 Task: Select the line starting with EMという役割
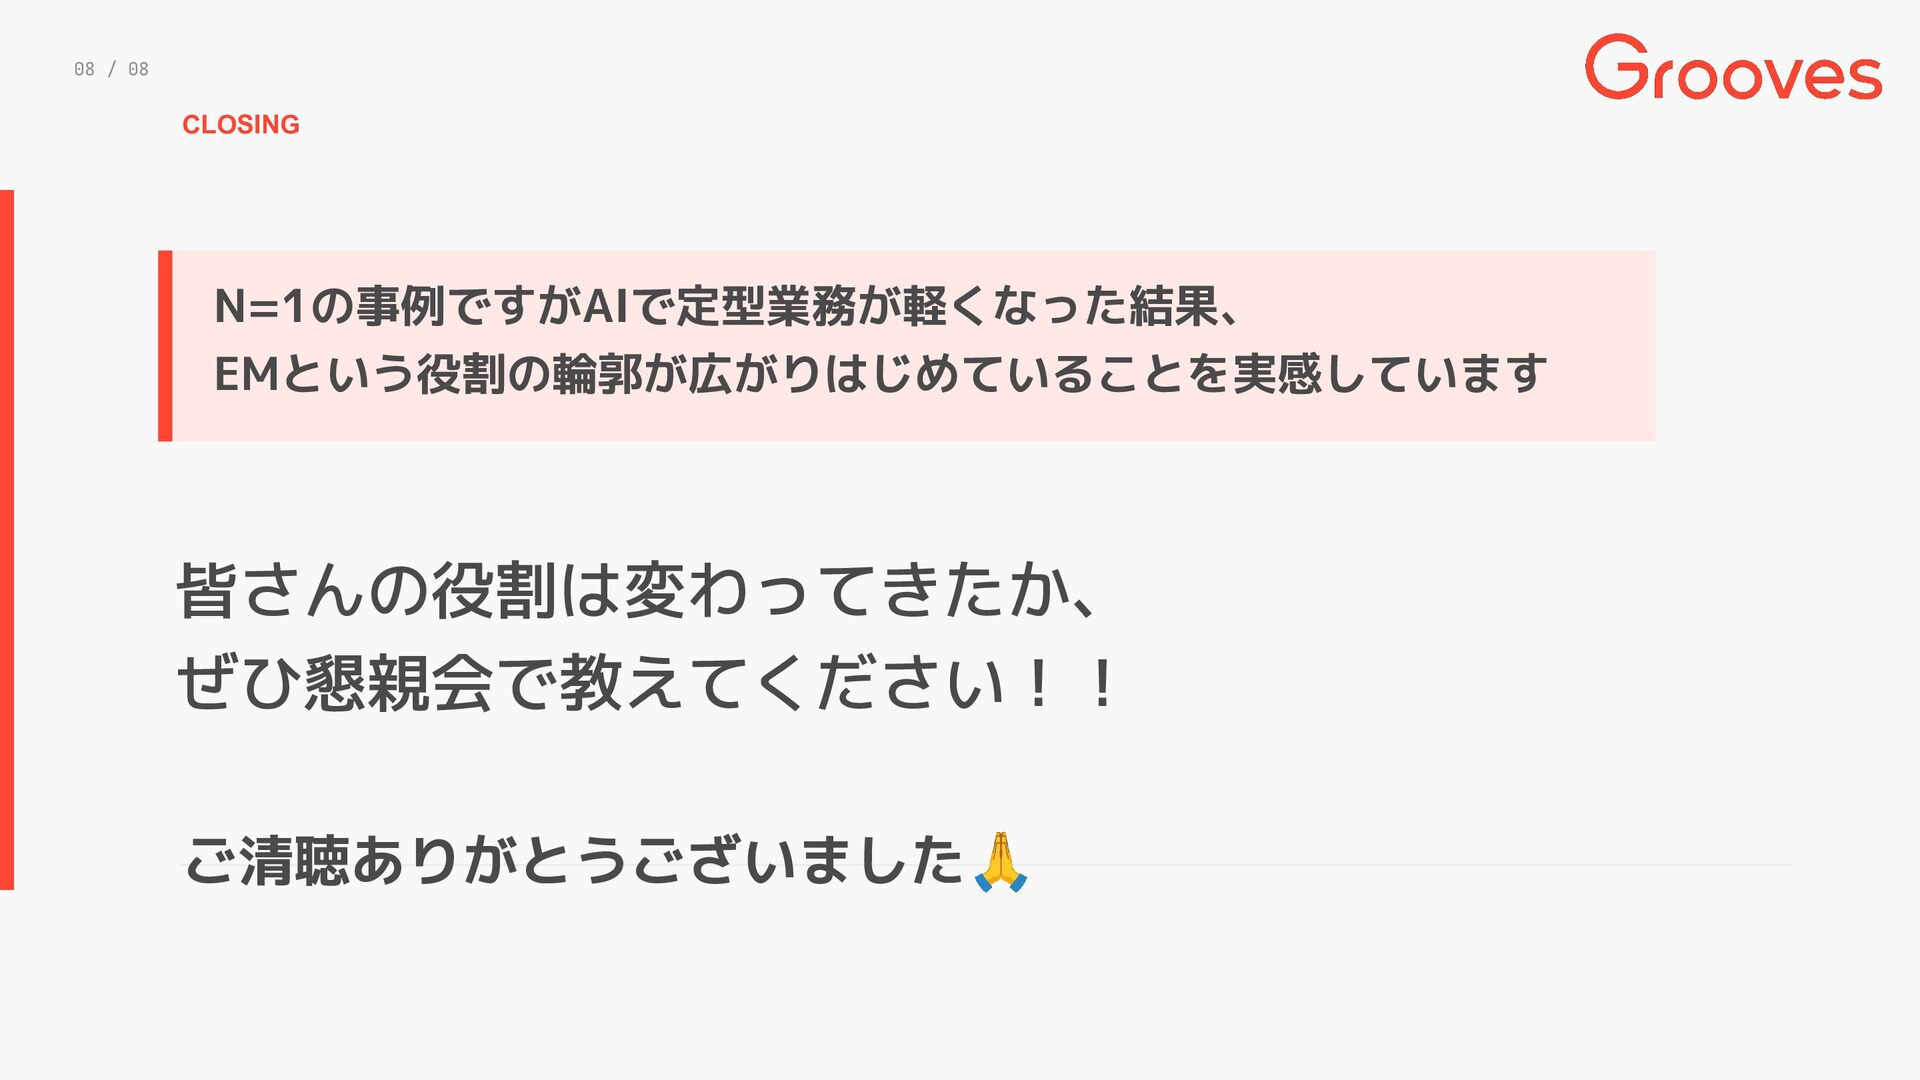881,374
